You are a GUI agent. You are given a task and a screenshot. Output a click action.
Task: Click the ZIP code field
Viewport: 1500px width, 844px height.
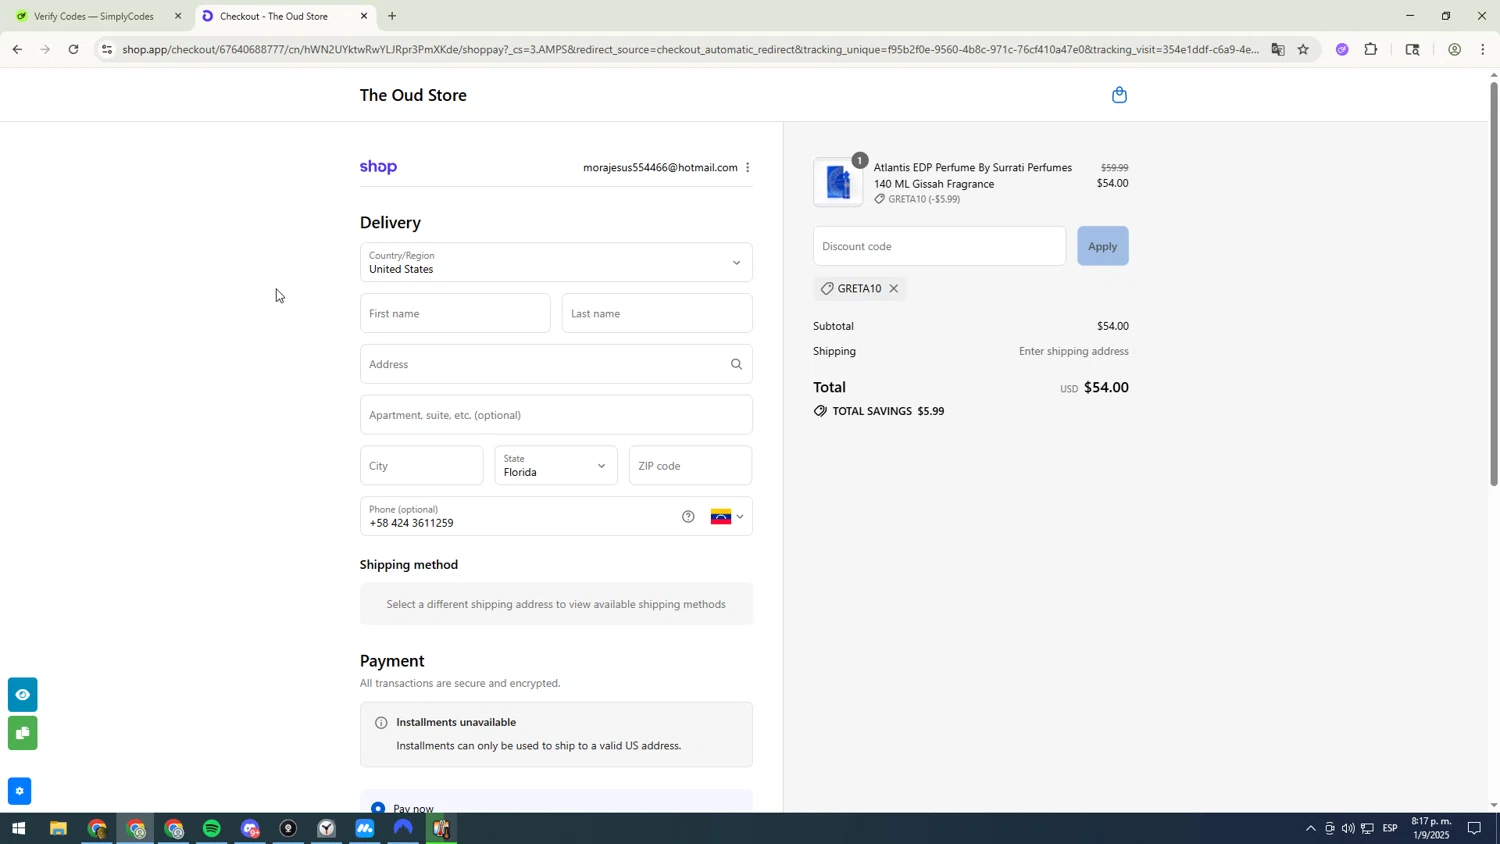point(690,466)
